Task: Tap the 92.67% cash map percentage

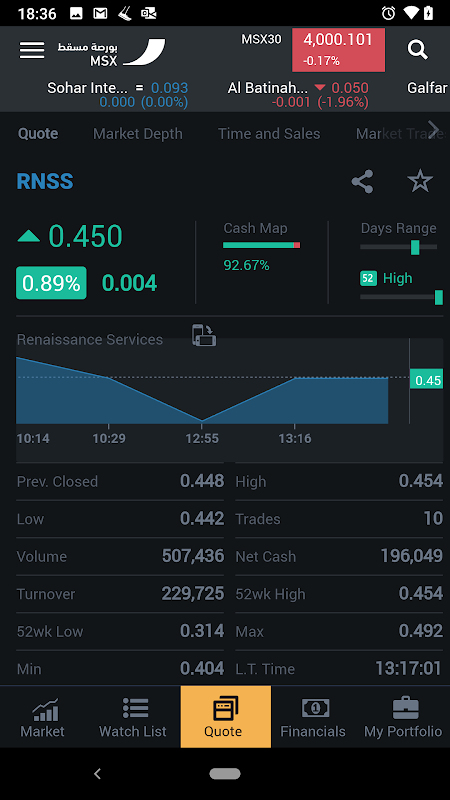Action: (246, 265)
